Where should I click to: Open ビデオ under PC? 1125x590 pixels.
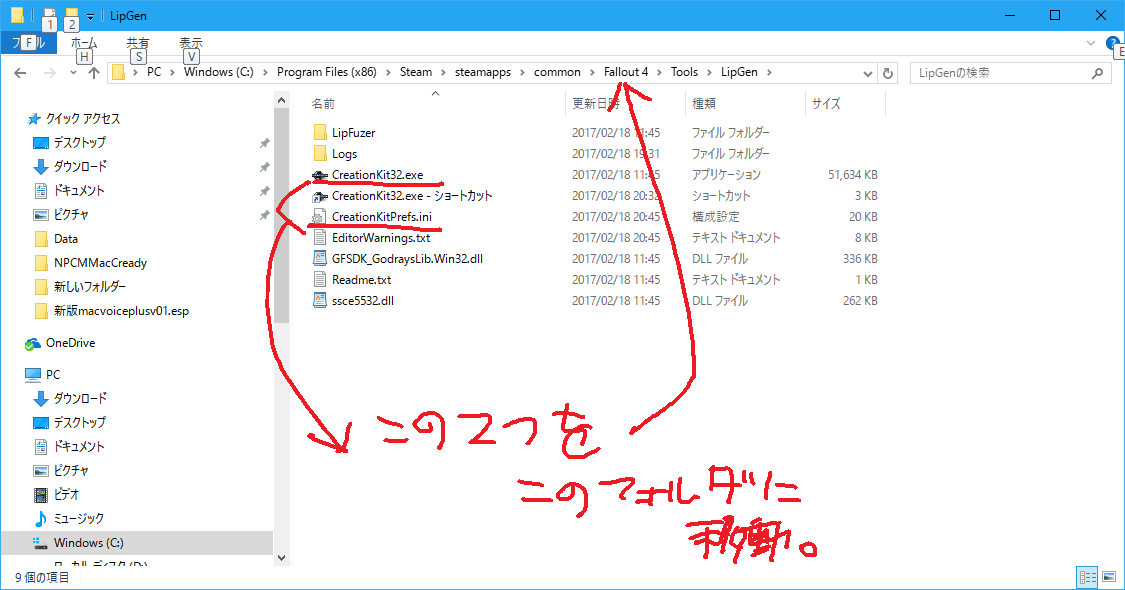[x=66, y=495]
